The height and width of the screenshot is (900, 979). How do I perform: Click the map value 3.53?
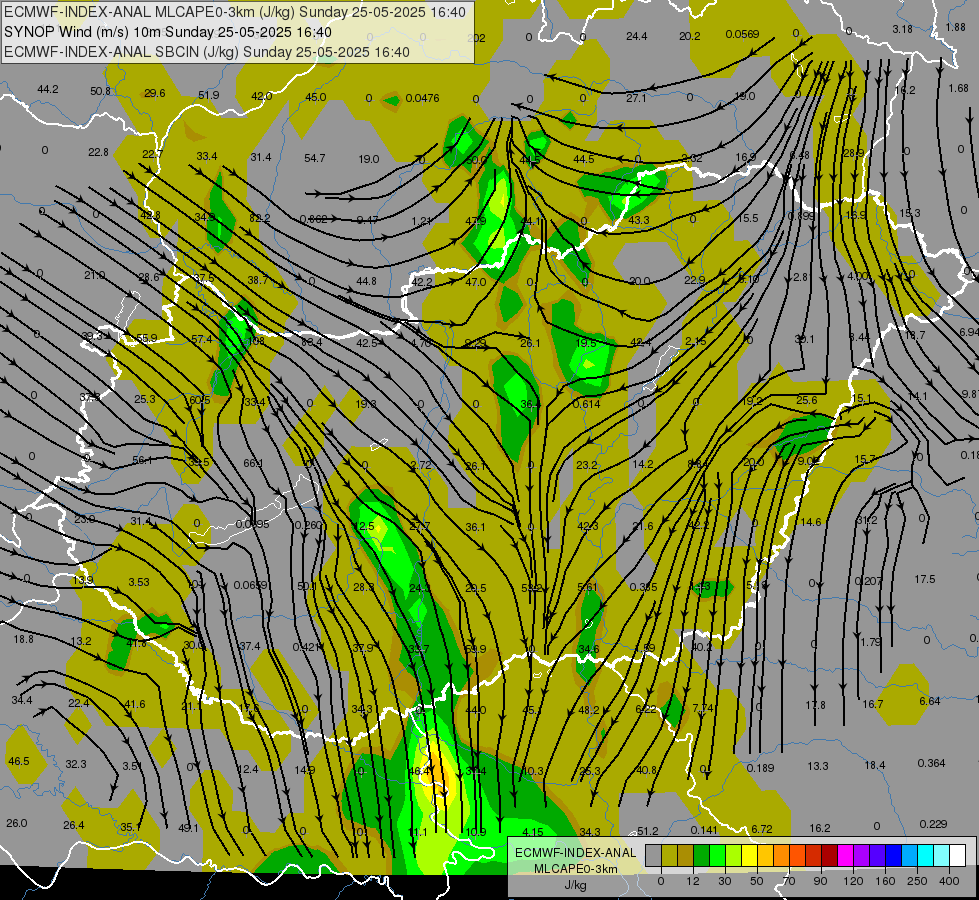pos(139,582)
